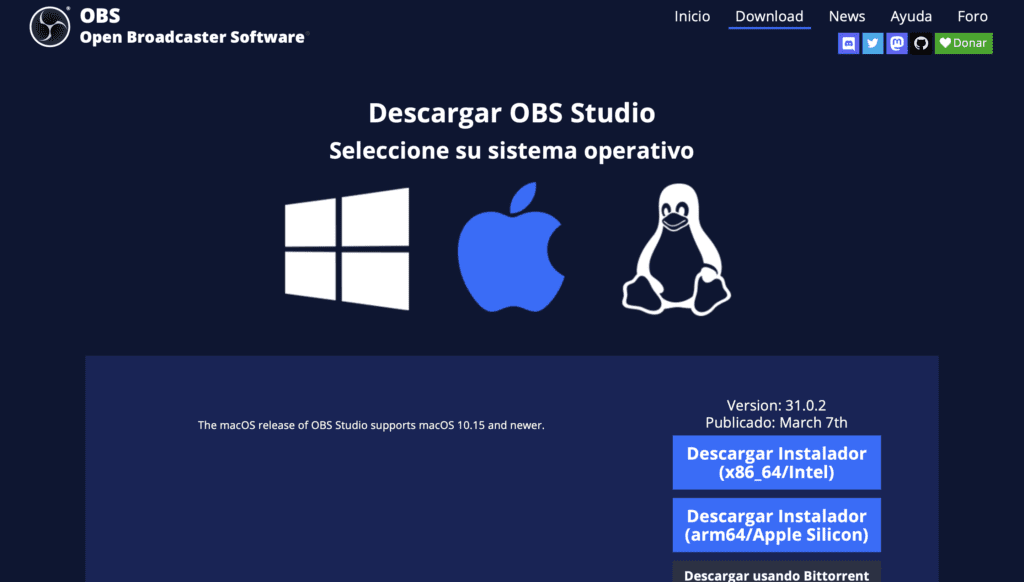Viewport: 1024px width, 582px height.
Task: Click Descargar Instalador (arm64/Apple Silicon) button
Action: tap(776, 525)
